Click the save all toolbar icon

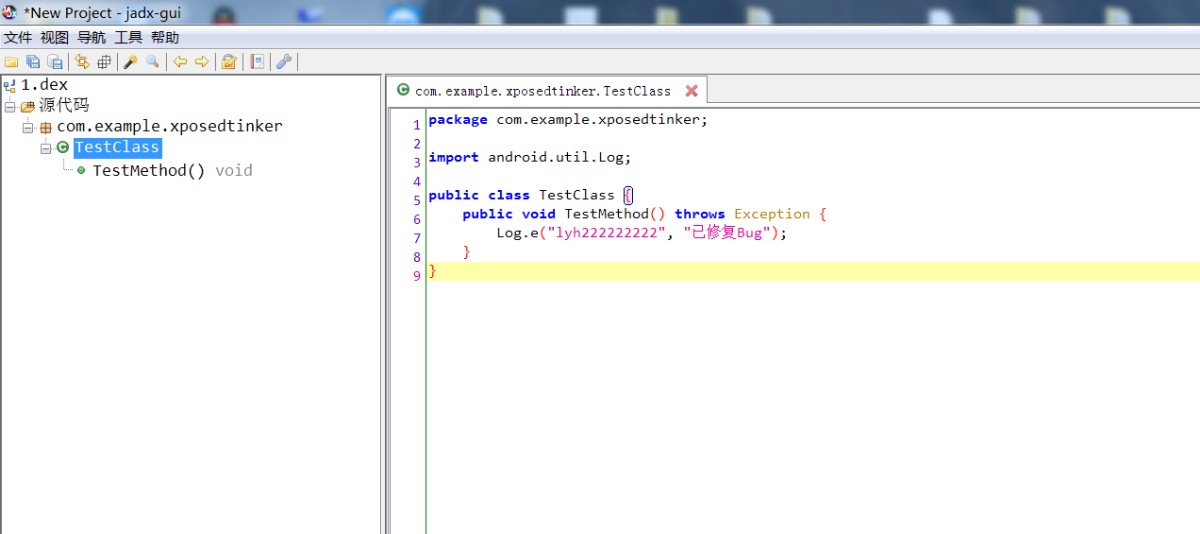[33, 62]
